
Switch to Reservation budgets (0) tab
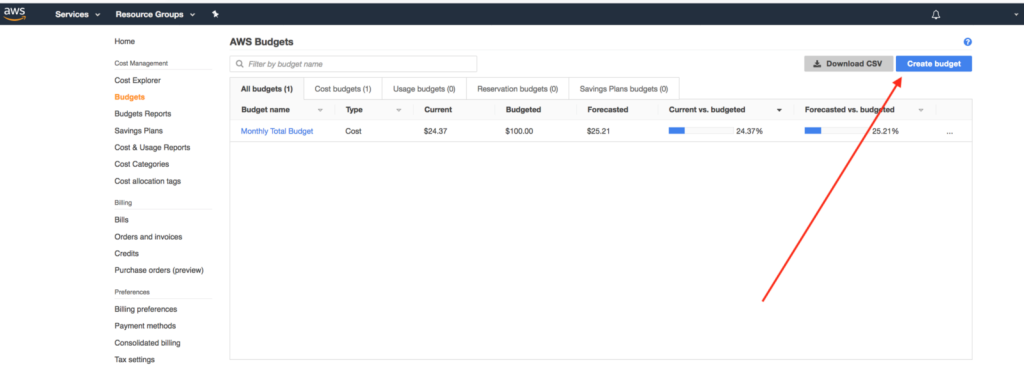(x=518, y=89)
